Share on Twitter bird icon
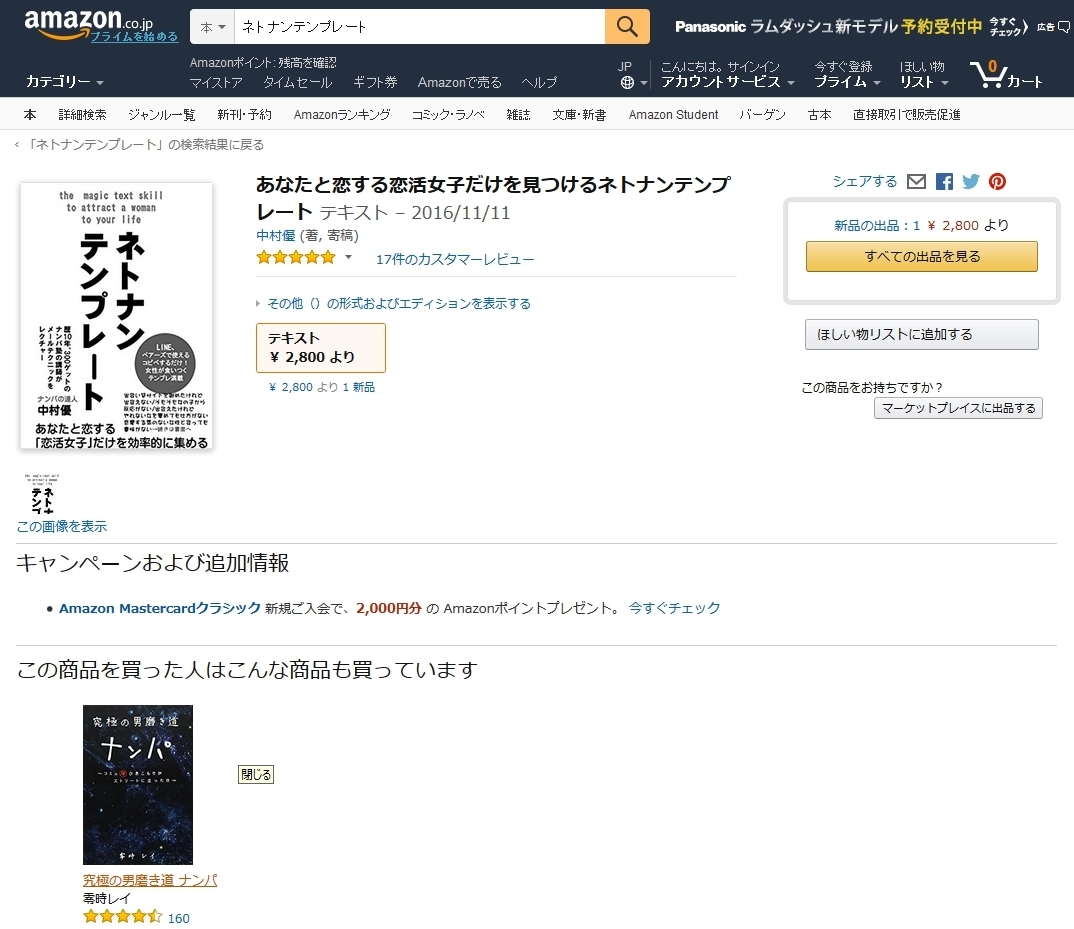The image size is (1074, 929). click(971, 182)
